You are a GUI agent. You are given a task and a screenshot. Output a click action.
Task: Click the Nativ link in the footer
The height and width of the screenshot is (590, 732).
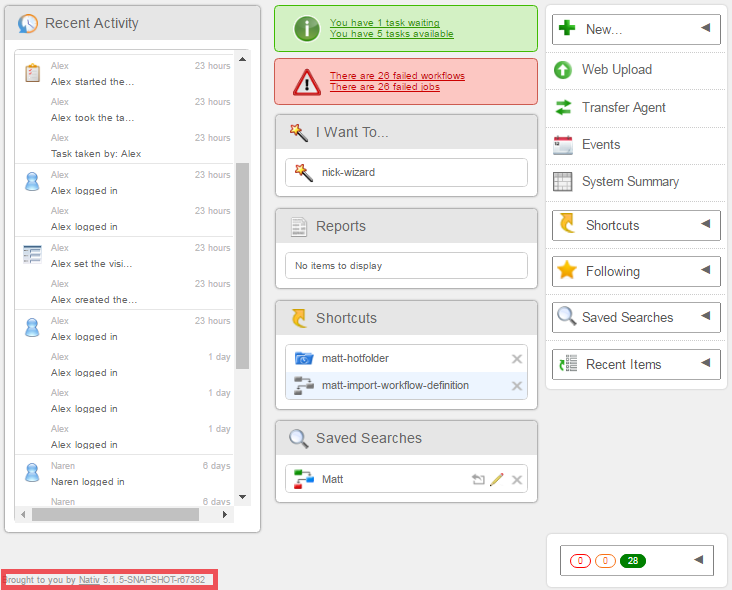89,580
